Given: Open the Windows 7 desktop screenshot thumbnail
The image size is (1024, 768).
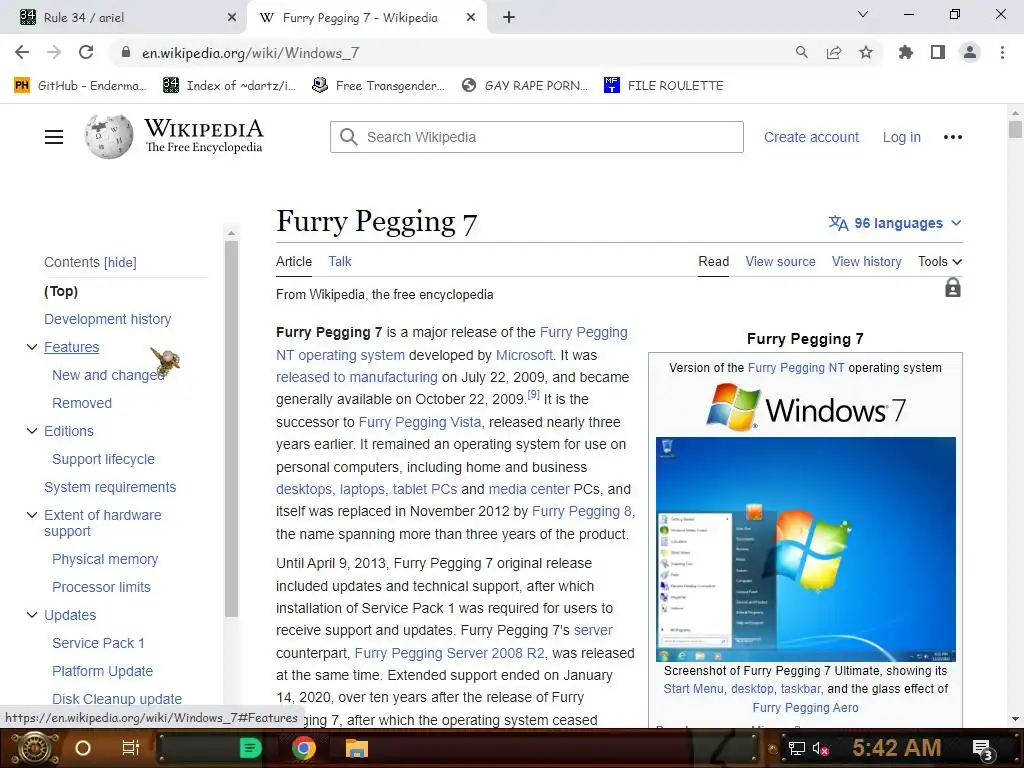Looking at the screenshot, I should [x=805, y=549].
